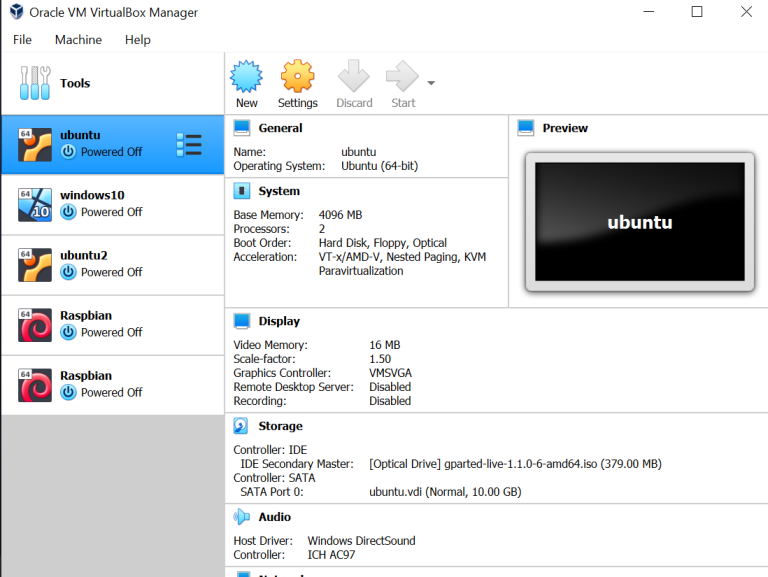This screenshot has width=768, height=577.
Task: Open ubuntu machine's list menu icon
Action: [189, 144]
